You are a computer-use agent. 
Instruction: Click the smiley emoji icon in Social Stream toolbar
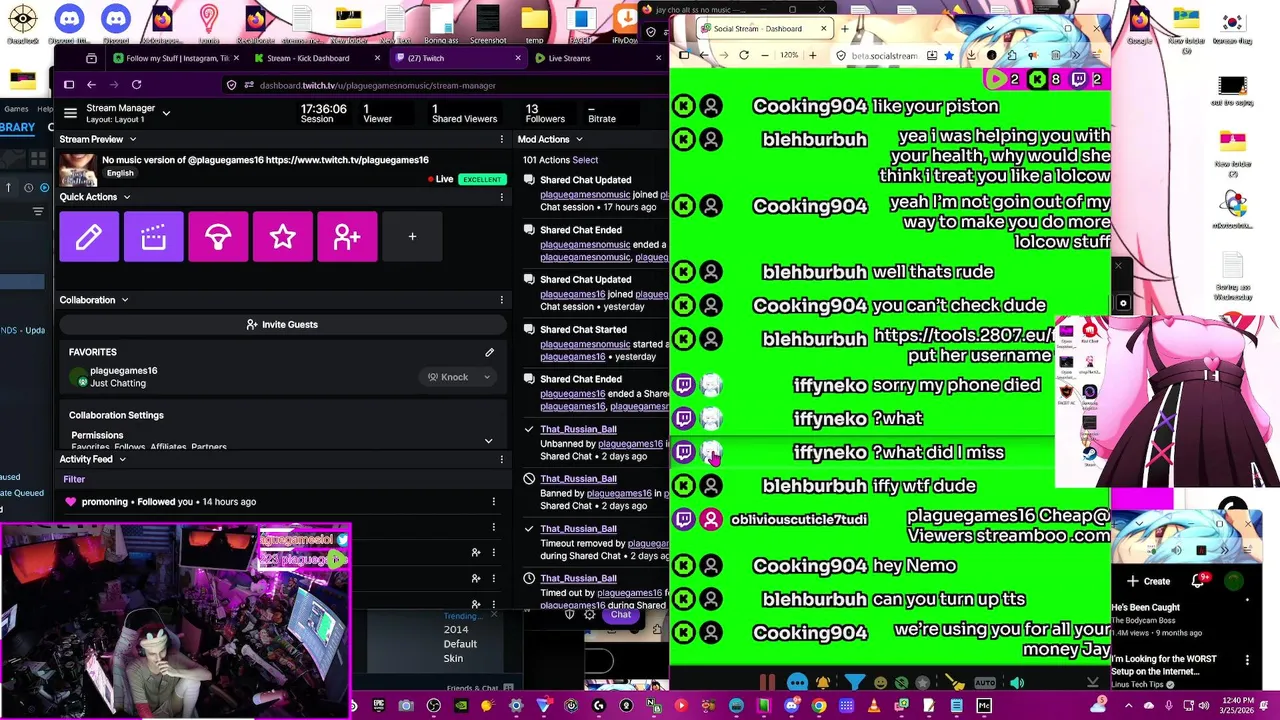(x=880, y=683)
